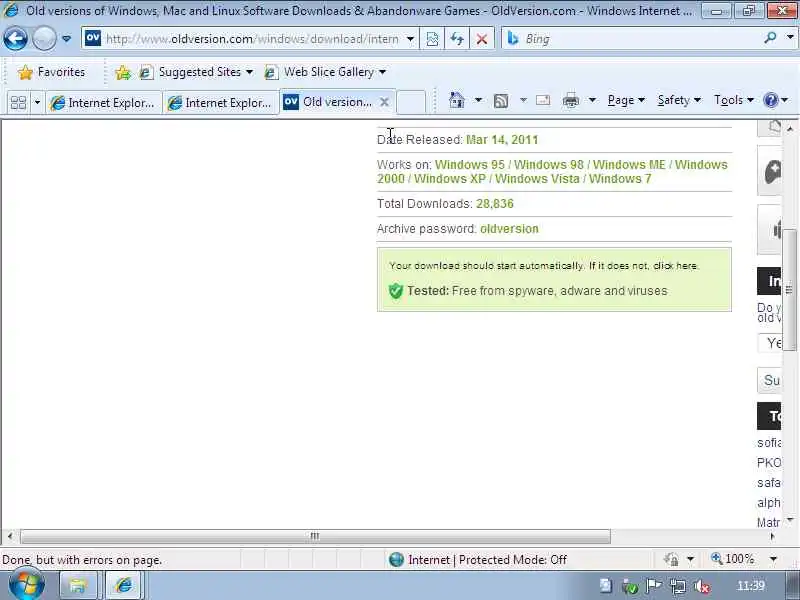Open the Safety menu
This screenshot has height=600, width=800.
[x=679, y=101]
